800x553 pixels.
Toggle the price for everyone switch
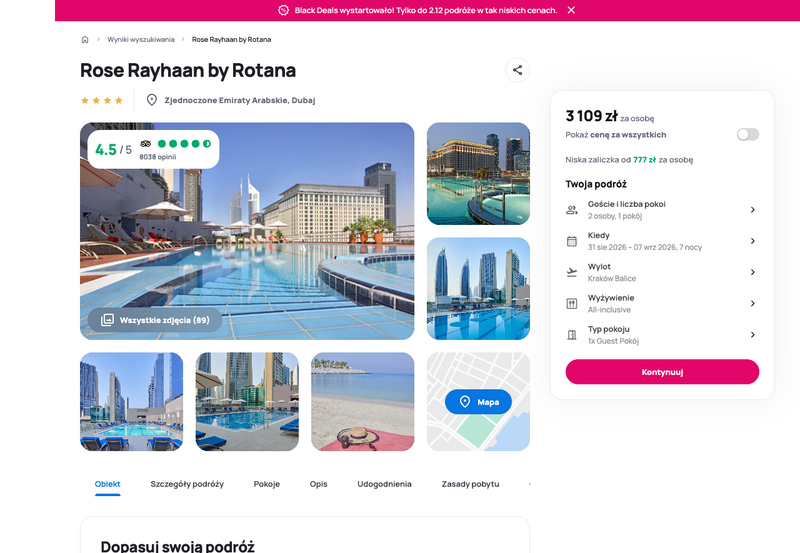pyautogui.click(x=747, y=134)
